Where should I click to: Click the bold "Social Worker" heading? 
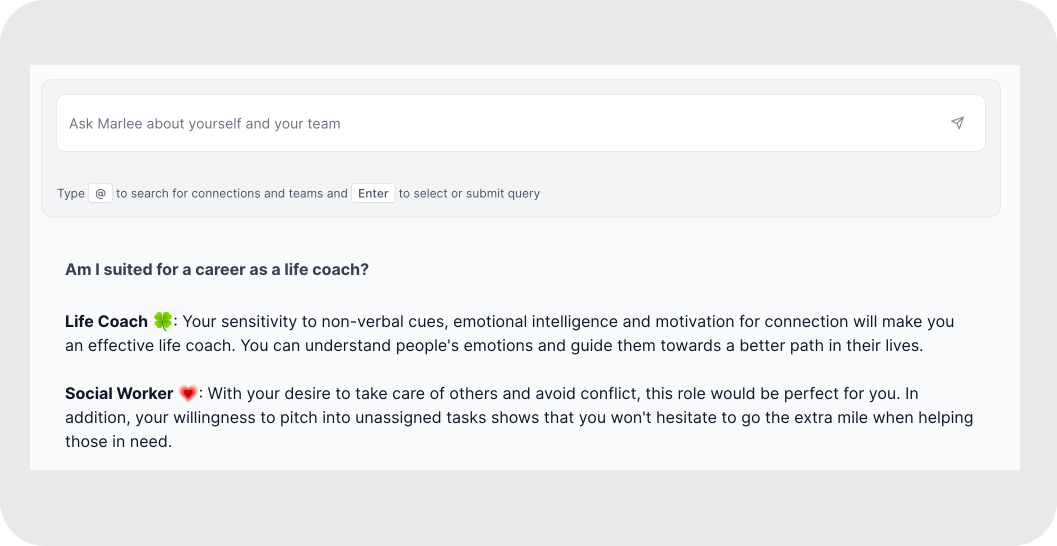pos(119,393)
